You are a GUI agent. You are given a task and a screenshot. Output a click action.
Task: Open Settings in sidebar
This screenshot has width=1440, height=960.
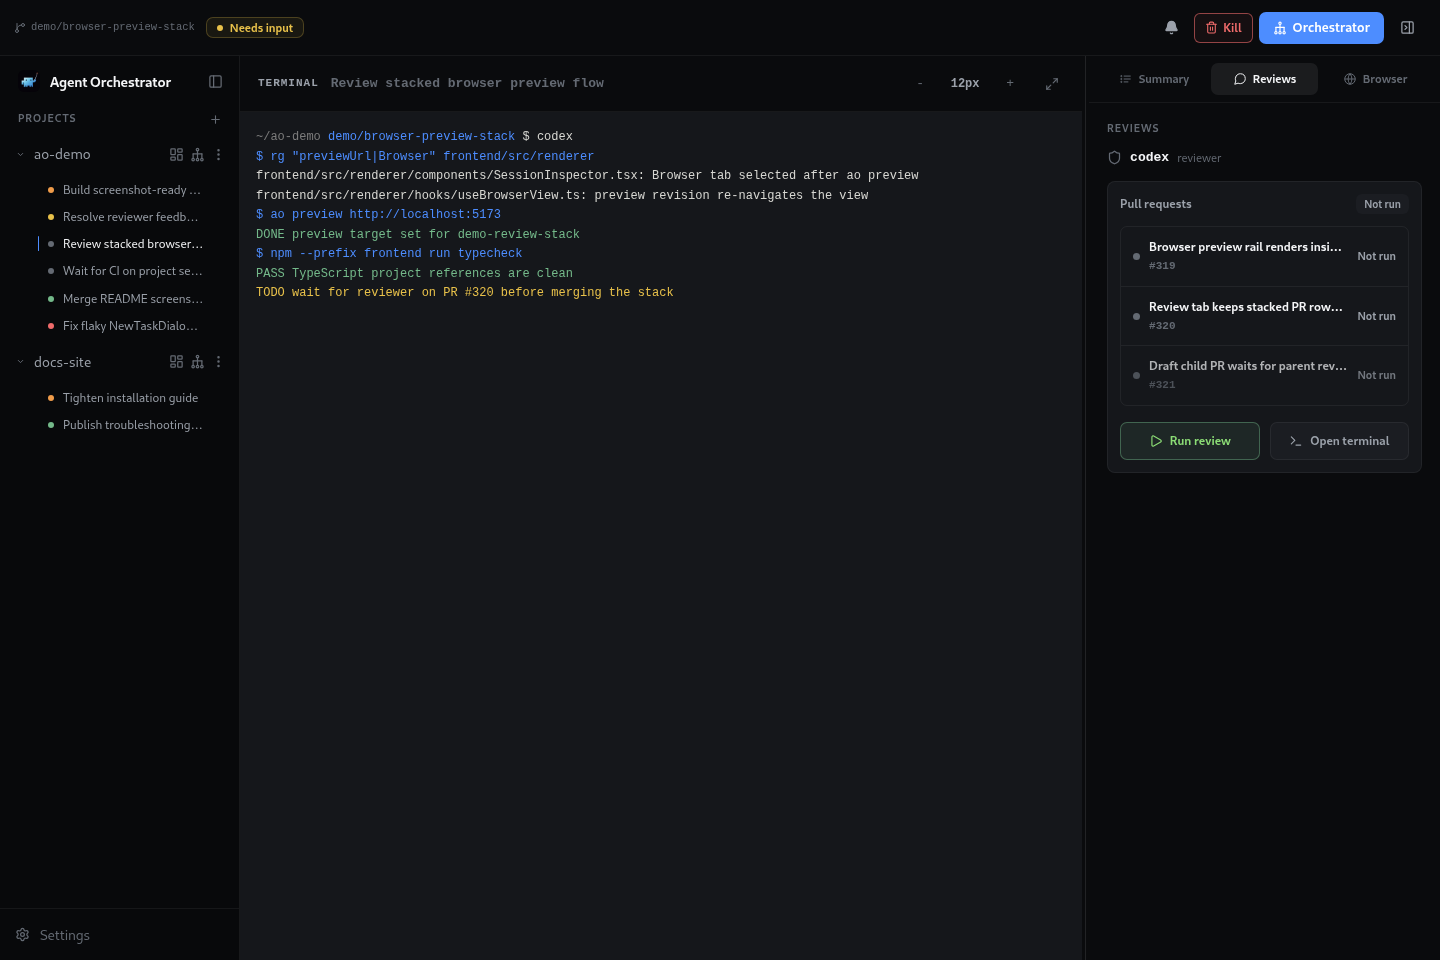click(x=53, y=935)
